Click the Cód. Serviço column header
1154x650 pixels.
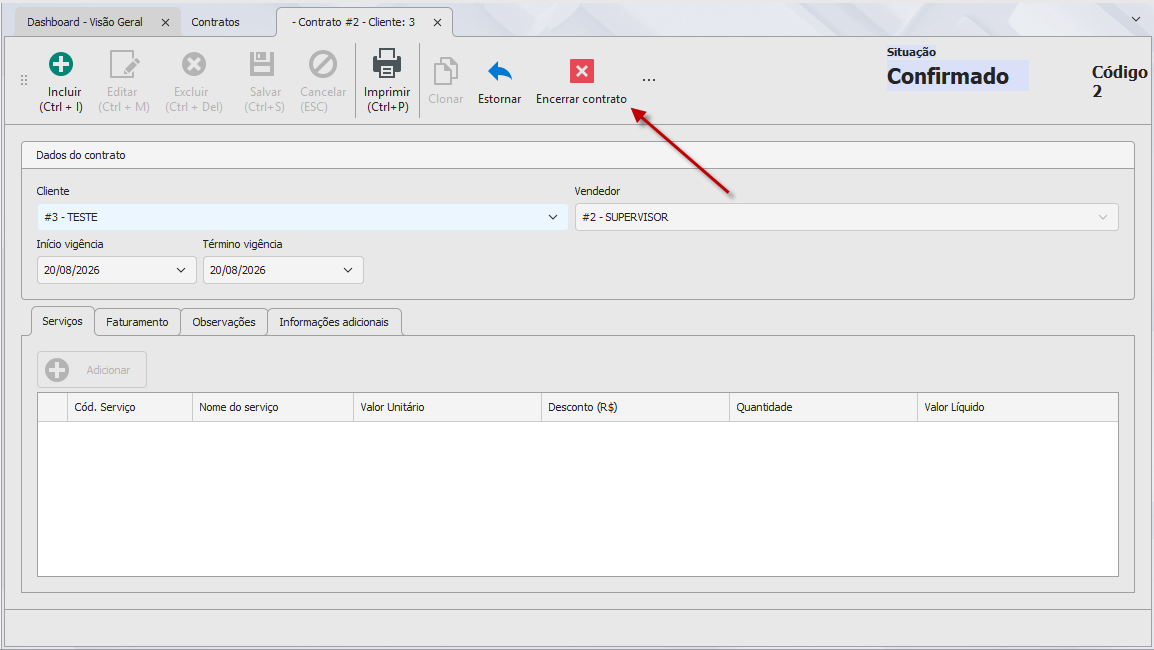click(x=130, y=407)
